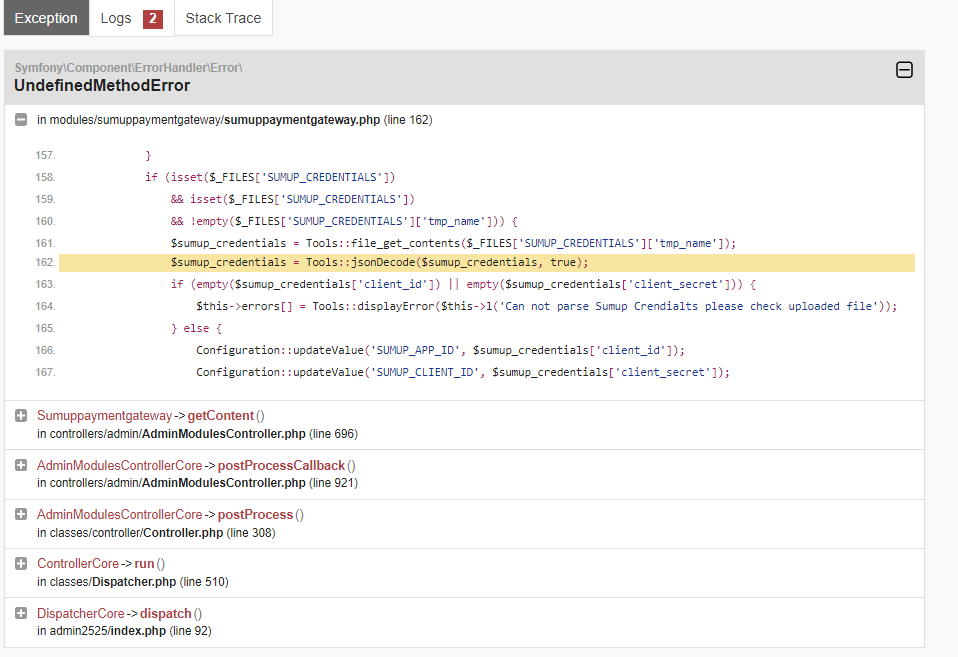Open the Stack Trace tab

223,18
